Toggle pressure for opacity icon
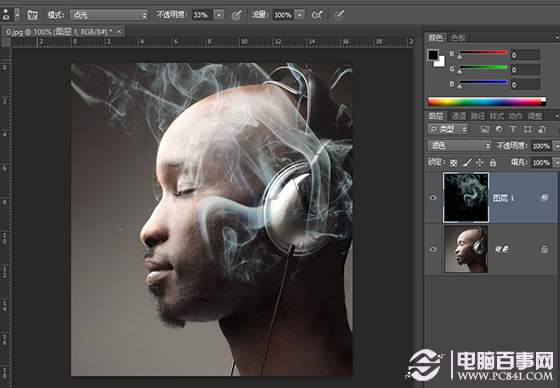 pos(236,15)
